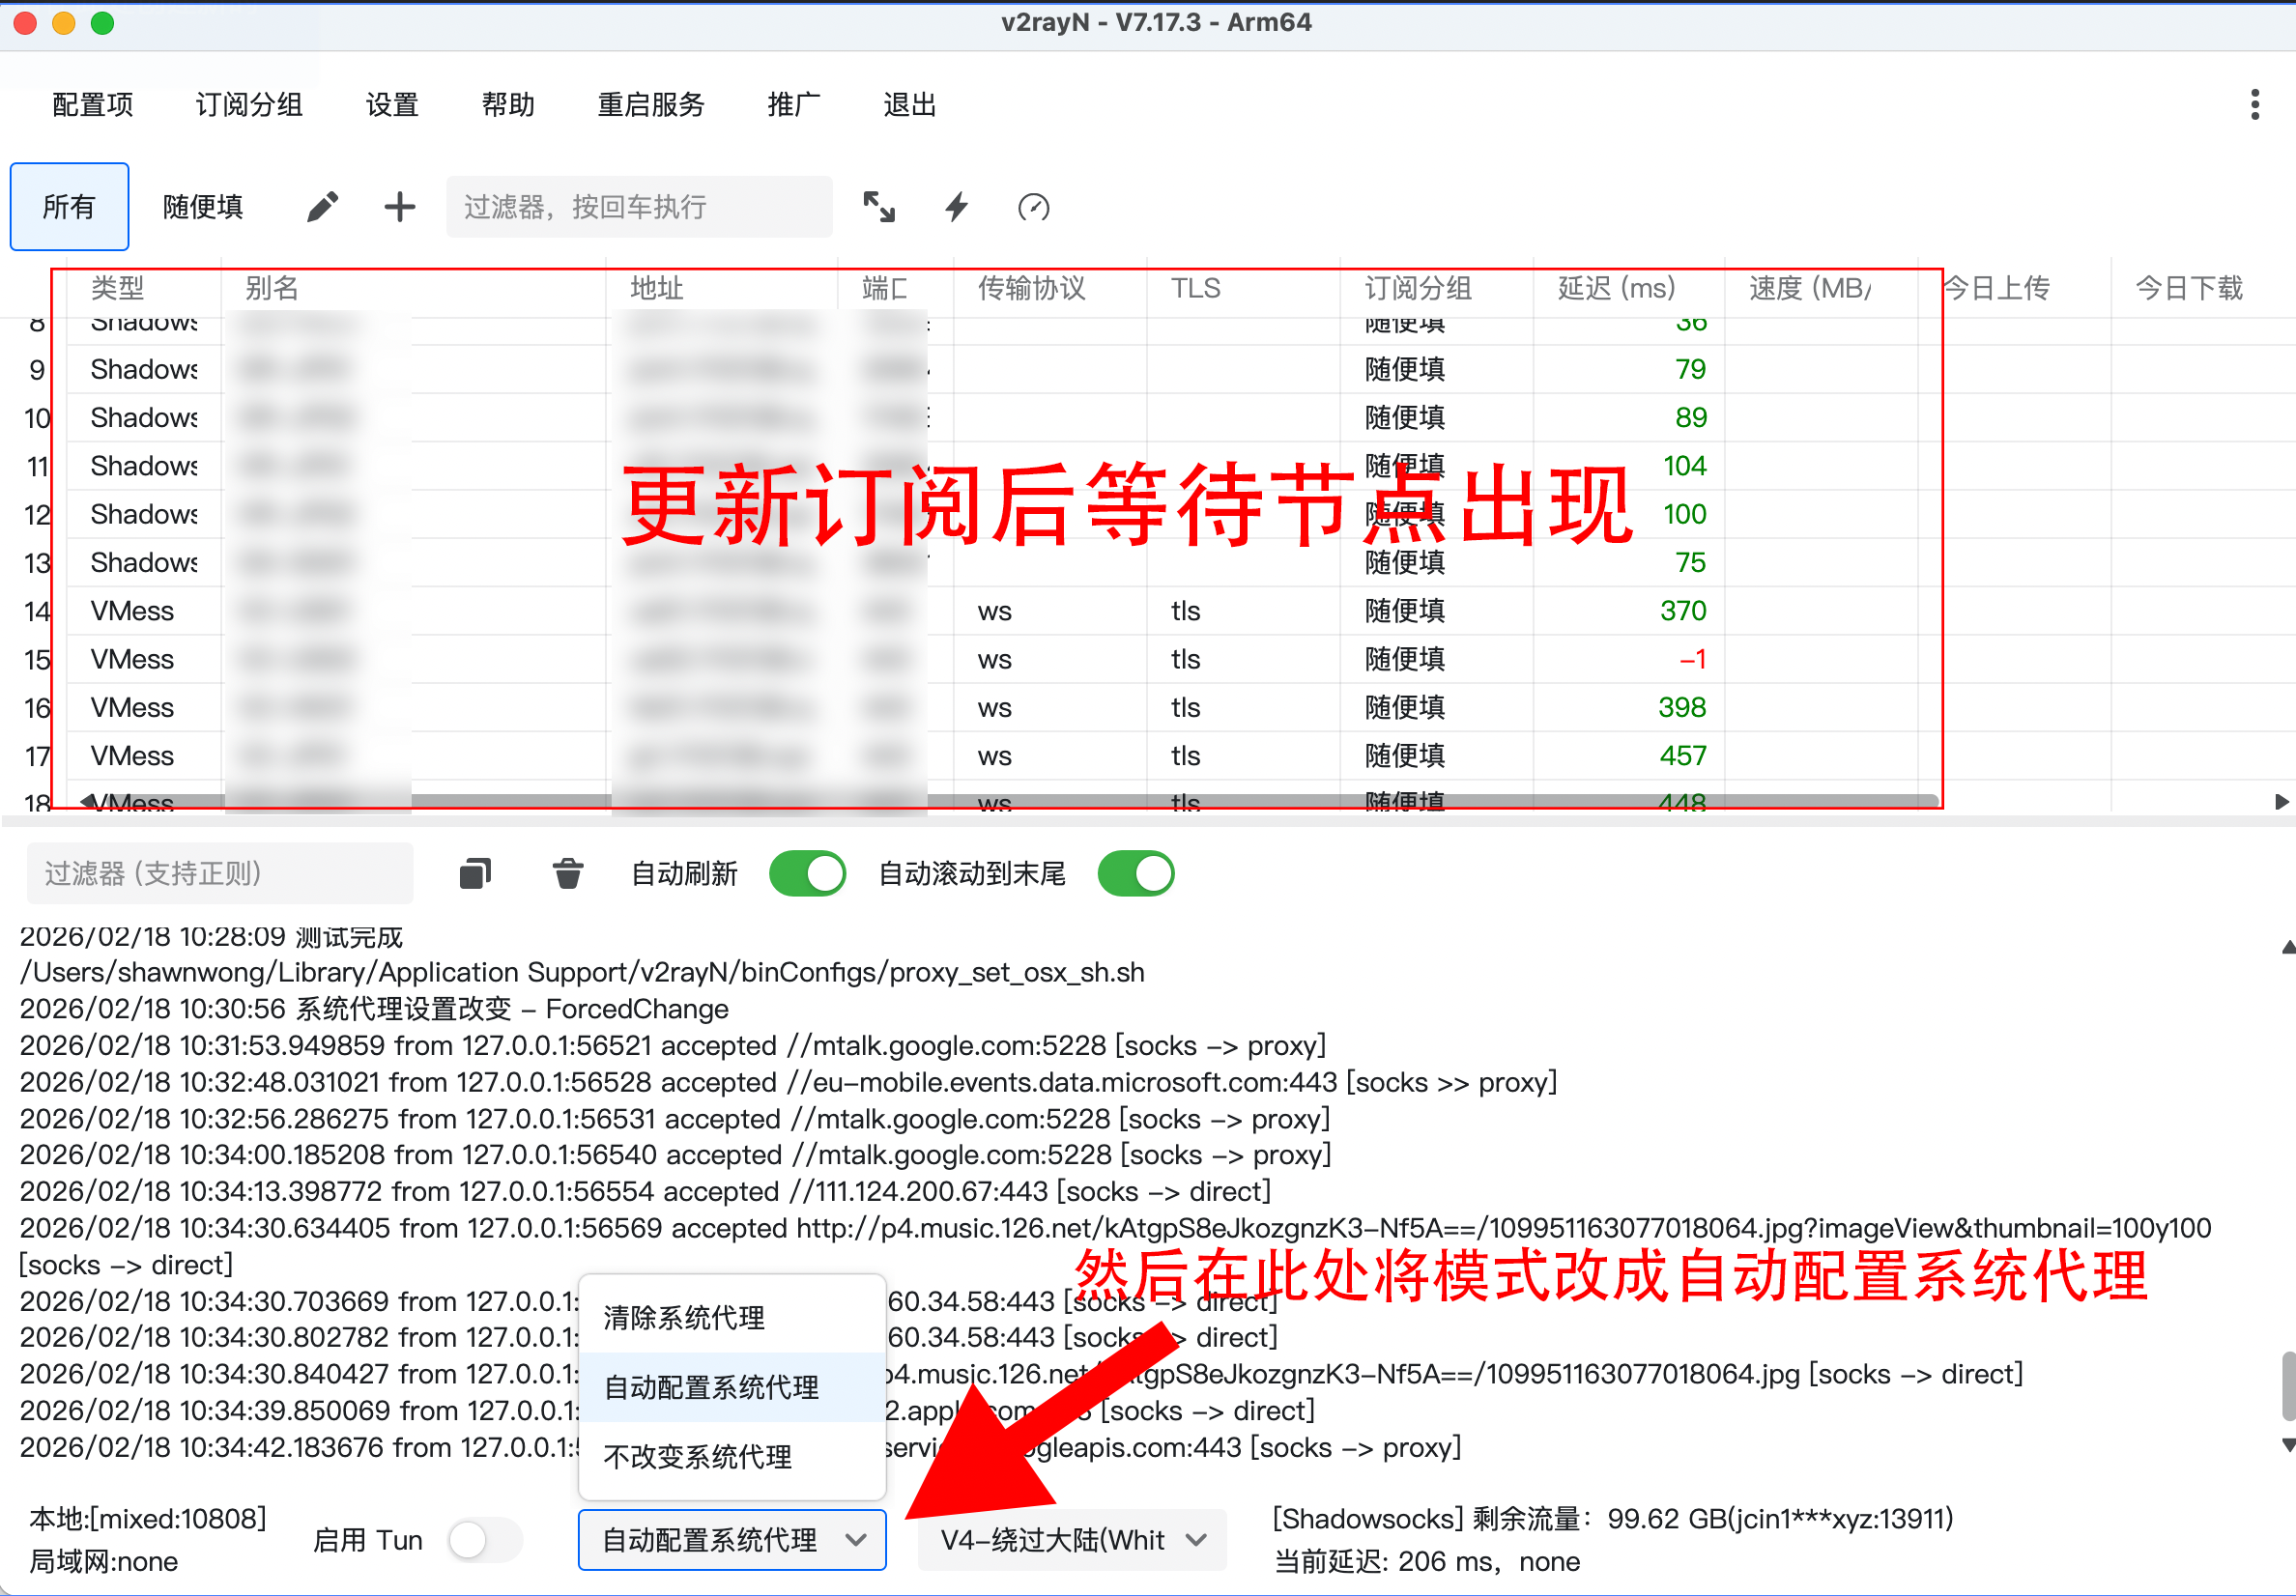Click the log panel scrollbar up arrow

click(x=2287, y=947)
